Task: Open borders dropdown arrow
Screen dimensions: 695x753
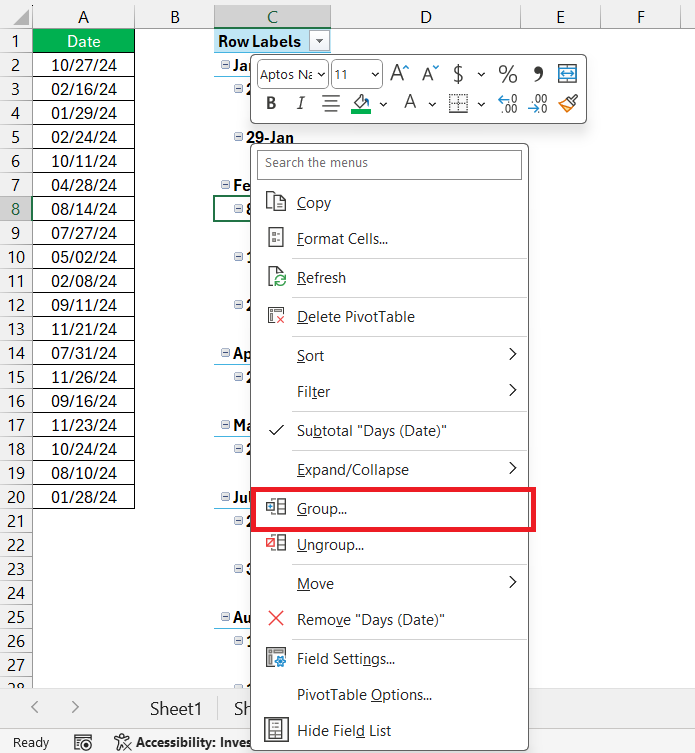Action: [x=481, y=104]
